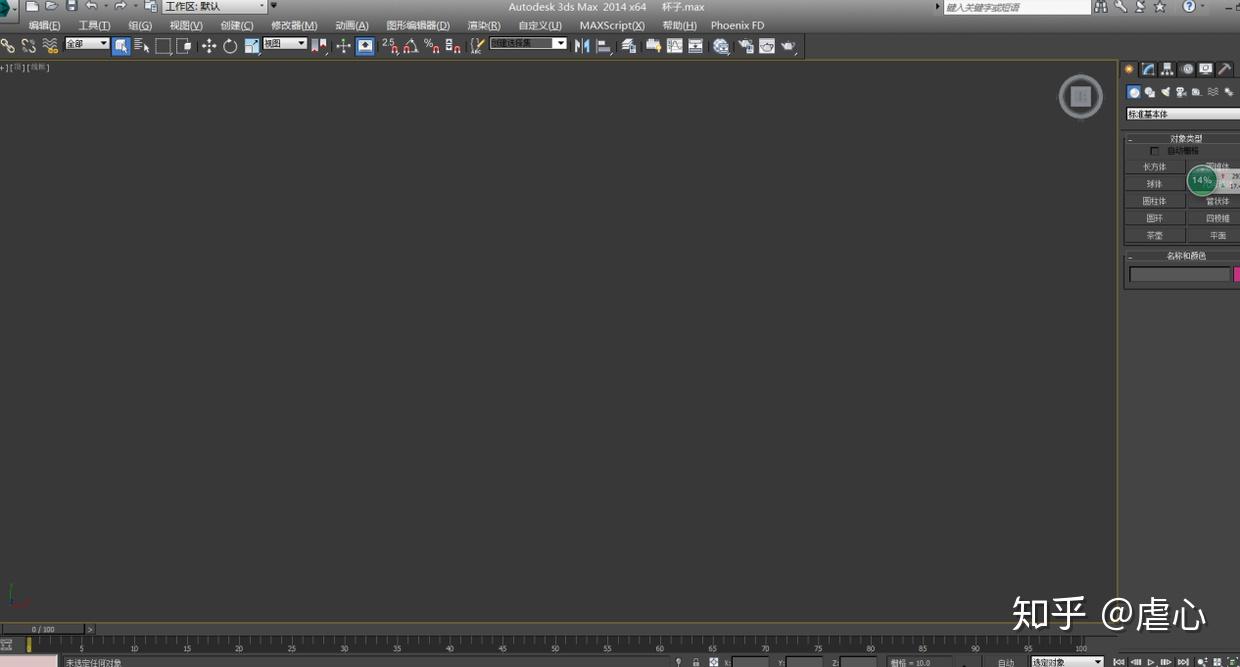This screenshot has height=667, width=1240.
Task: Select the Rotate transform tool
Action: pos(230,46)
